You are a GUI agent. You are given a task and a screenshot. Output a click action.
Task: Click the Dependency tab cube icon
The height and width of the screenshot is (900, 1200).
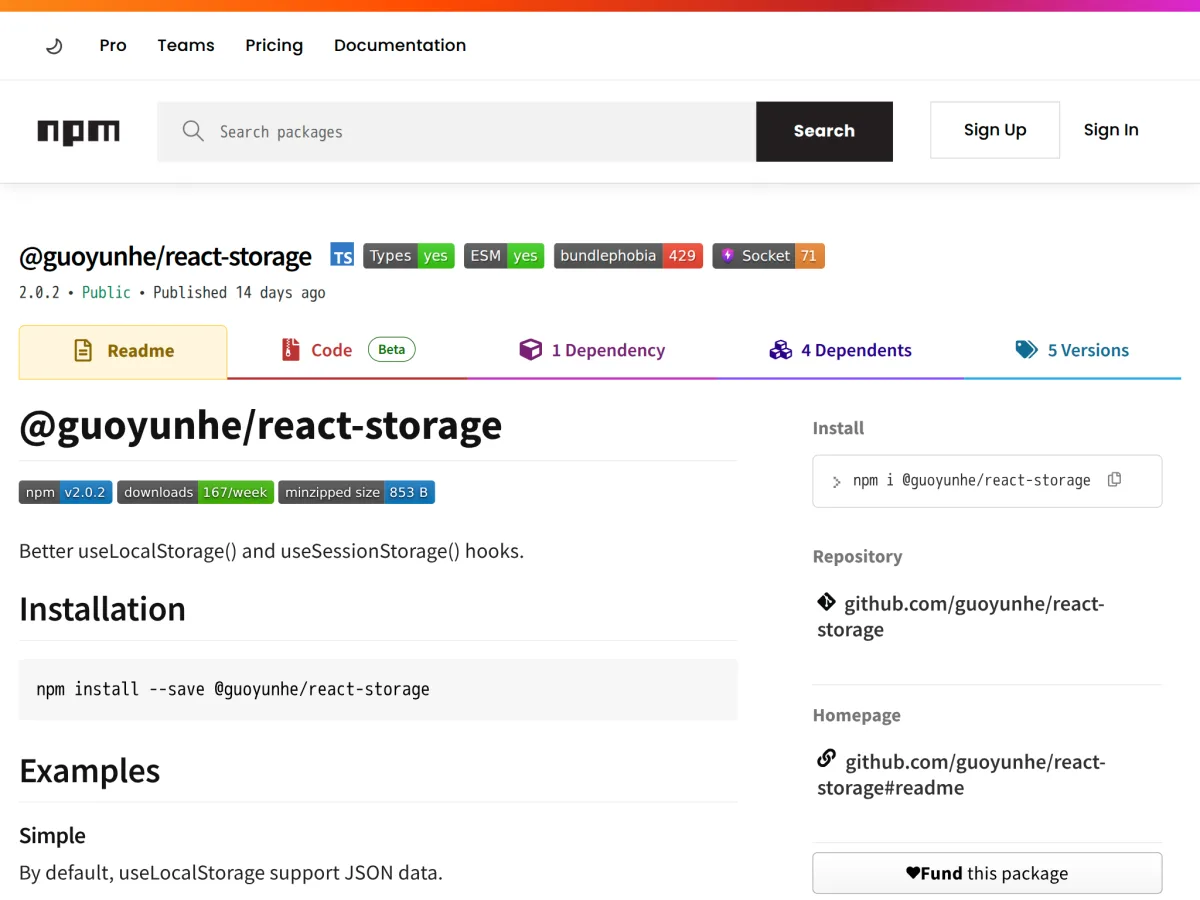[530, 350]
